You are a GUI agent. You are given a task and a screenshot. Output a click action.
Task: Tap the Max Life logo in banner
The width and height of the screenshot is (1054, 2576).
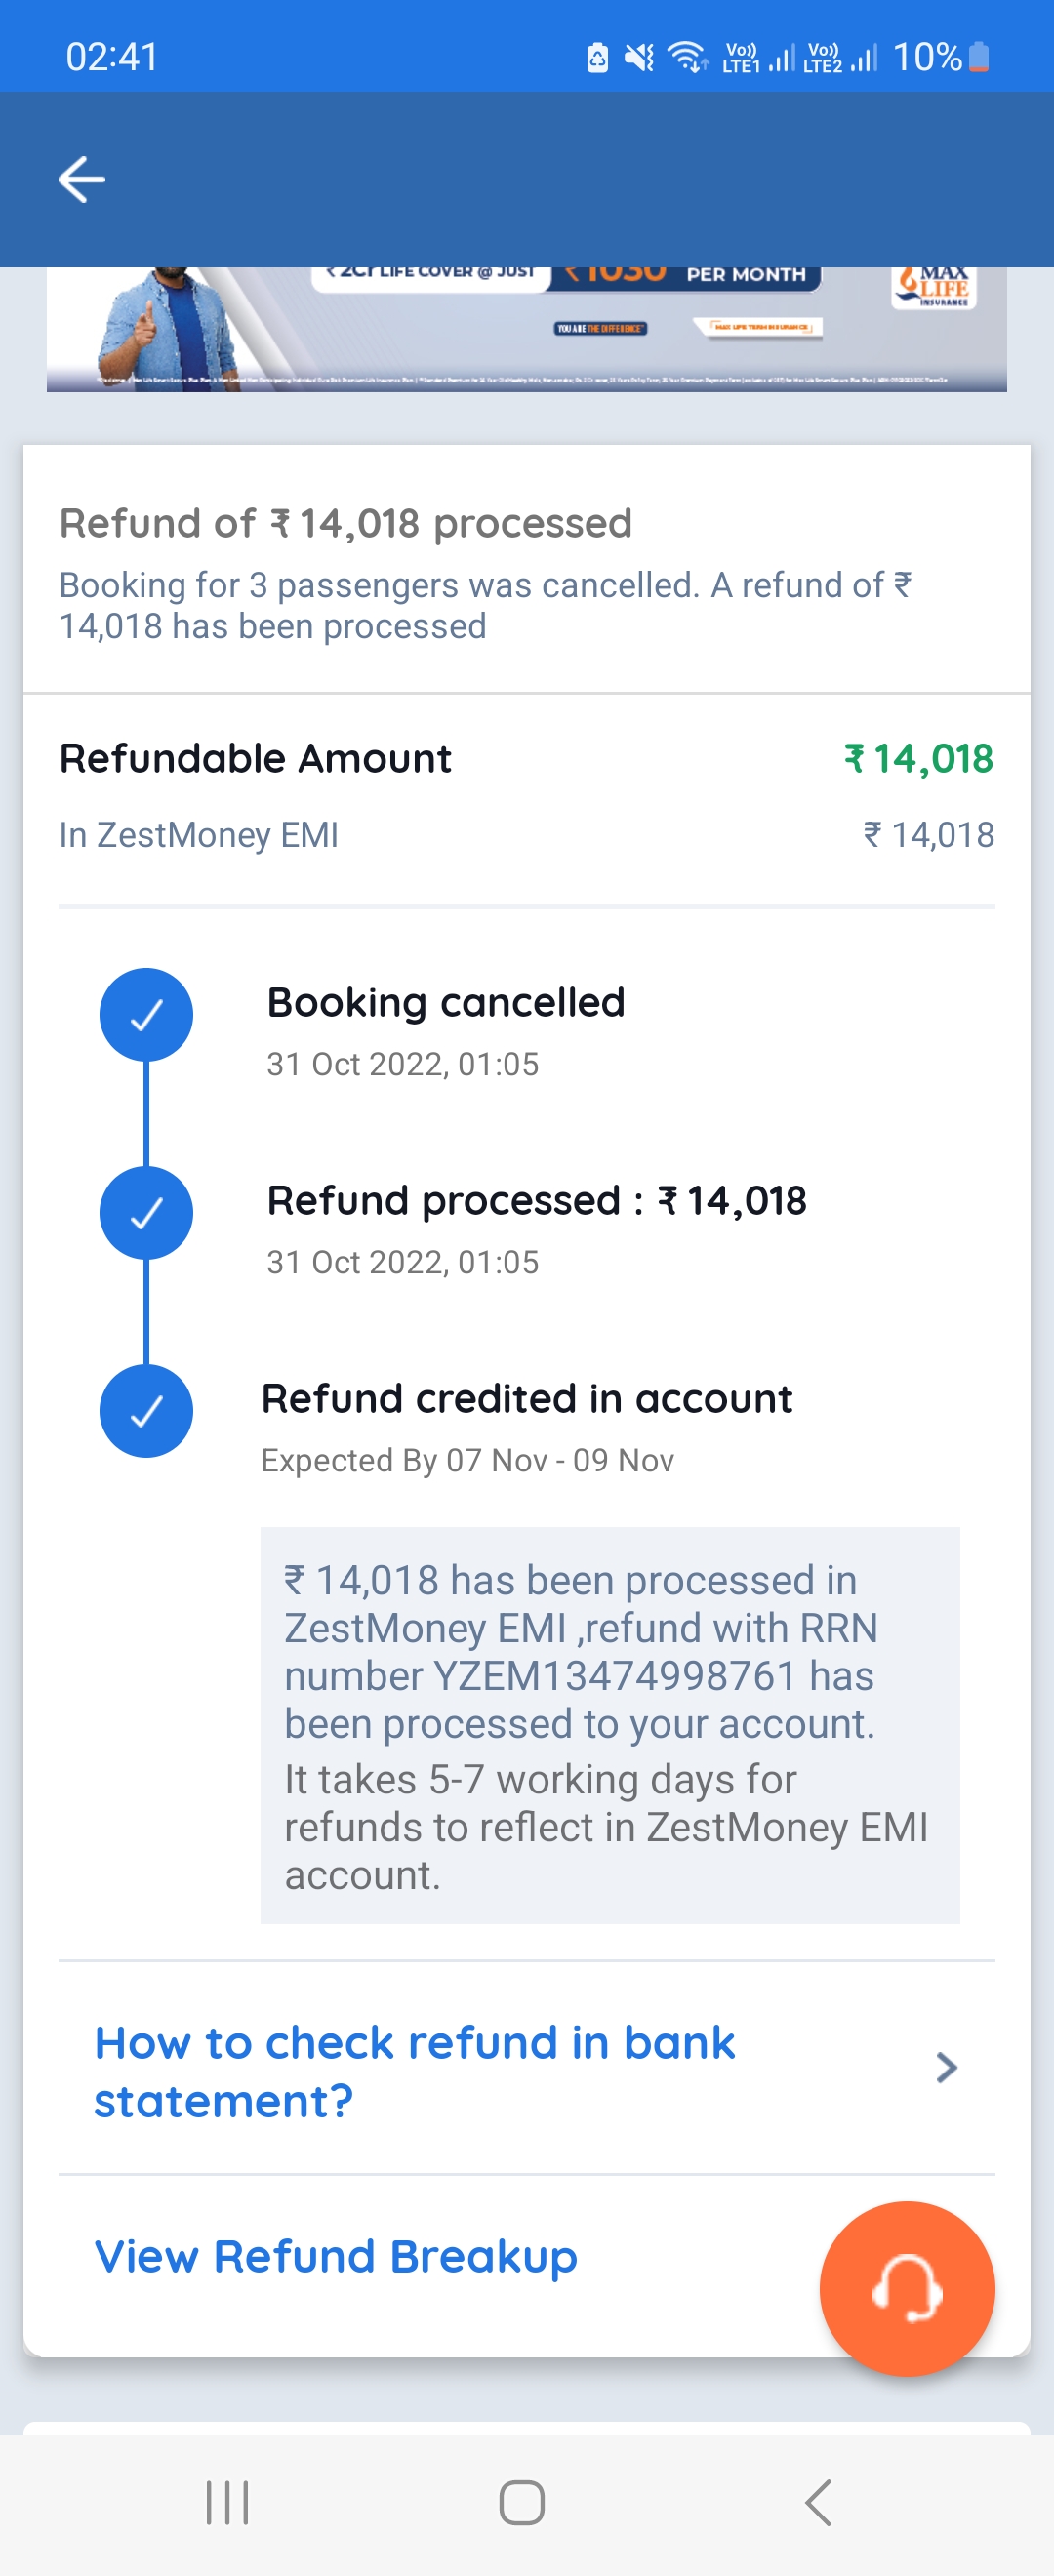click(x=934, y=286)
